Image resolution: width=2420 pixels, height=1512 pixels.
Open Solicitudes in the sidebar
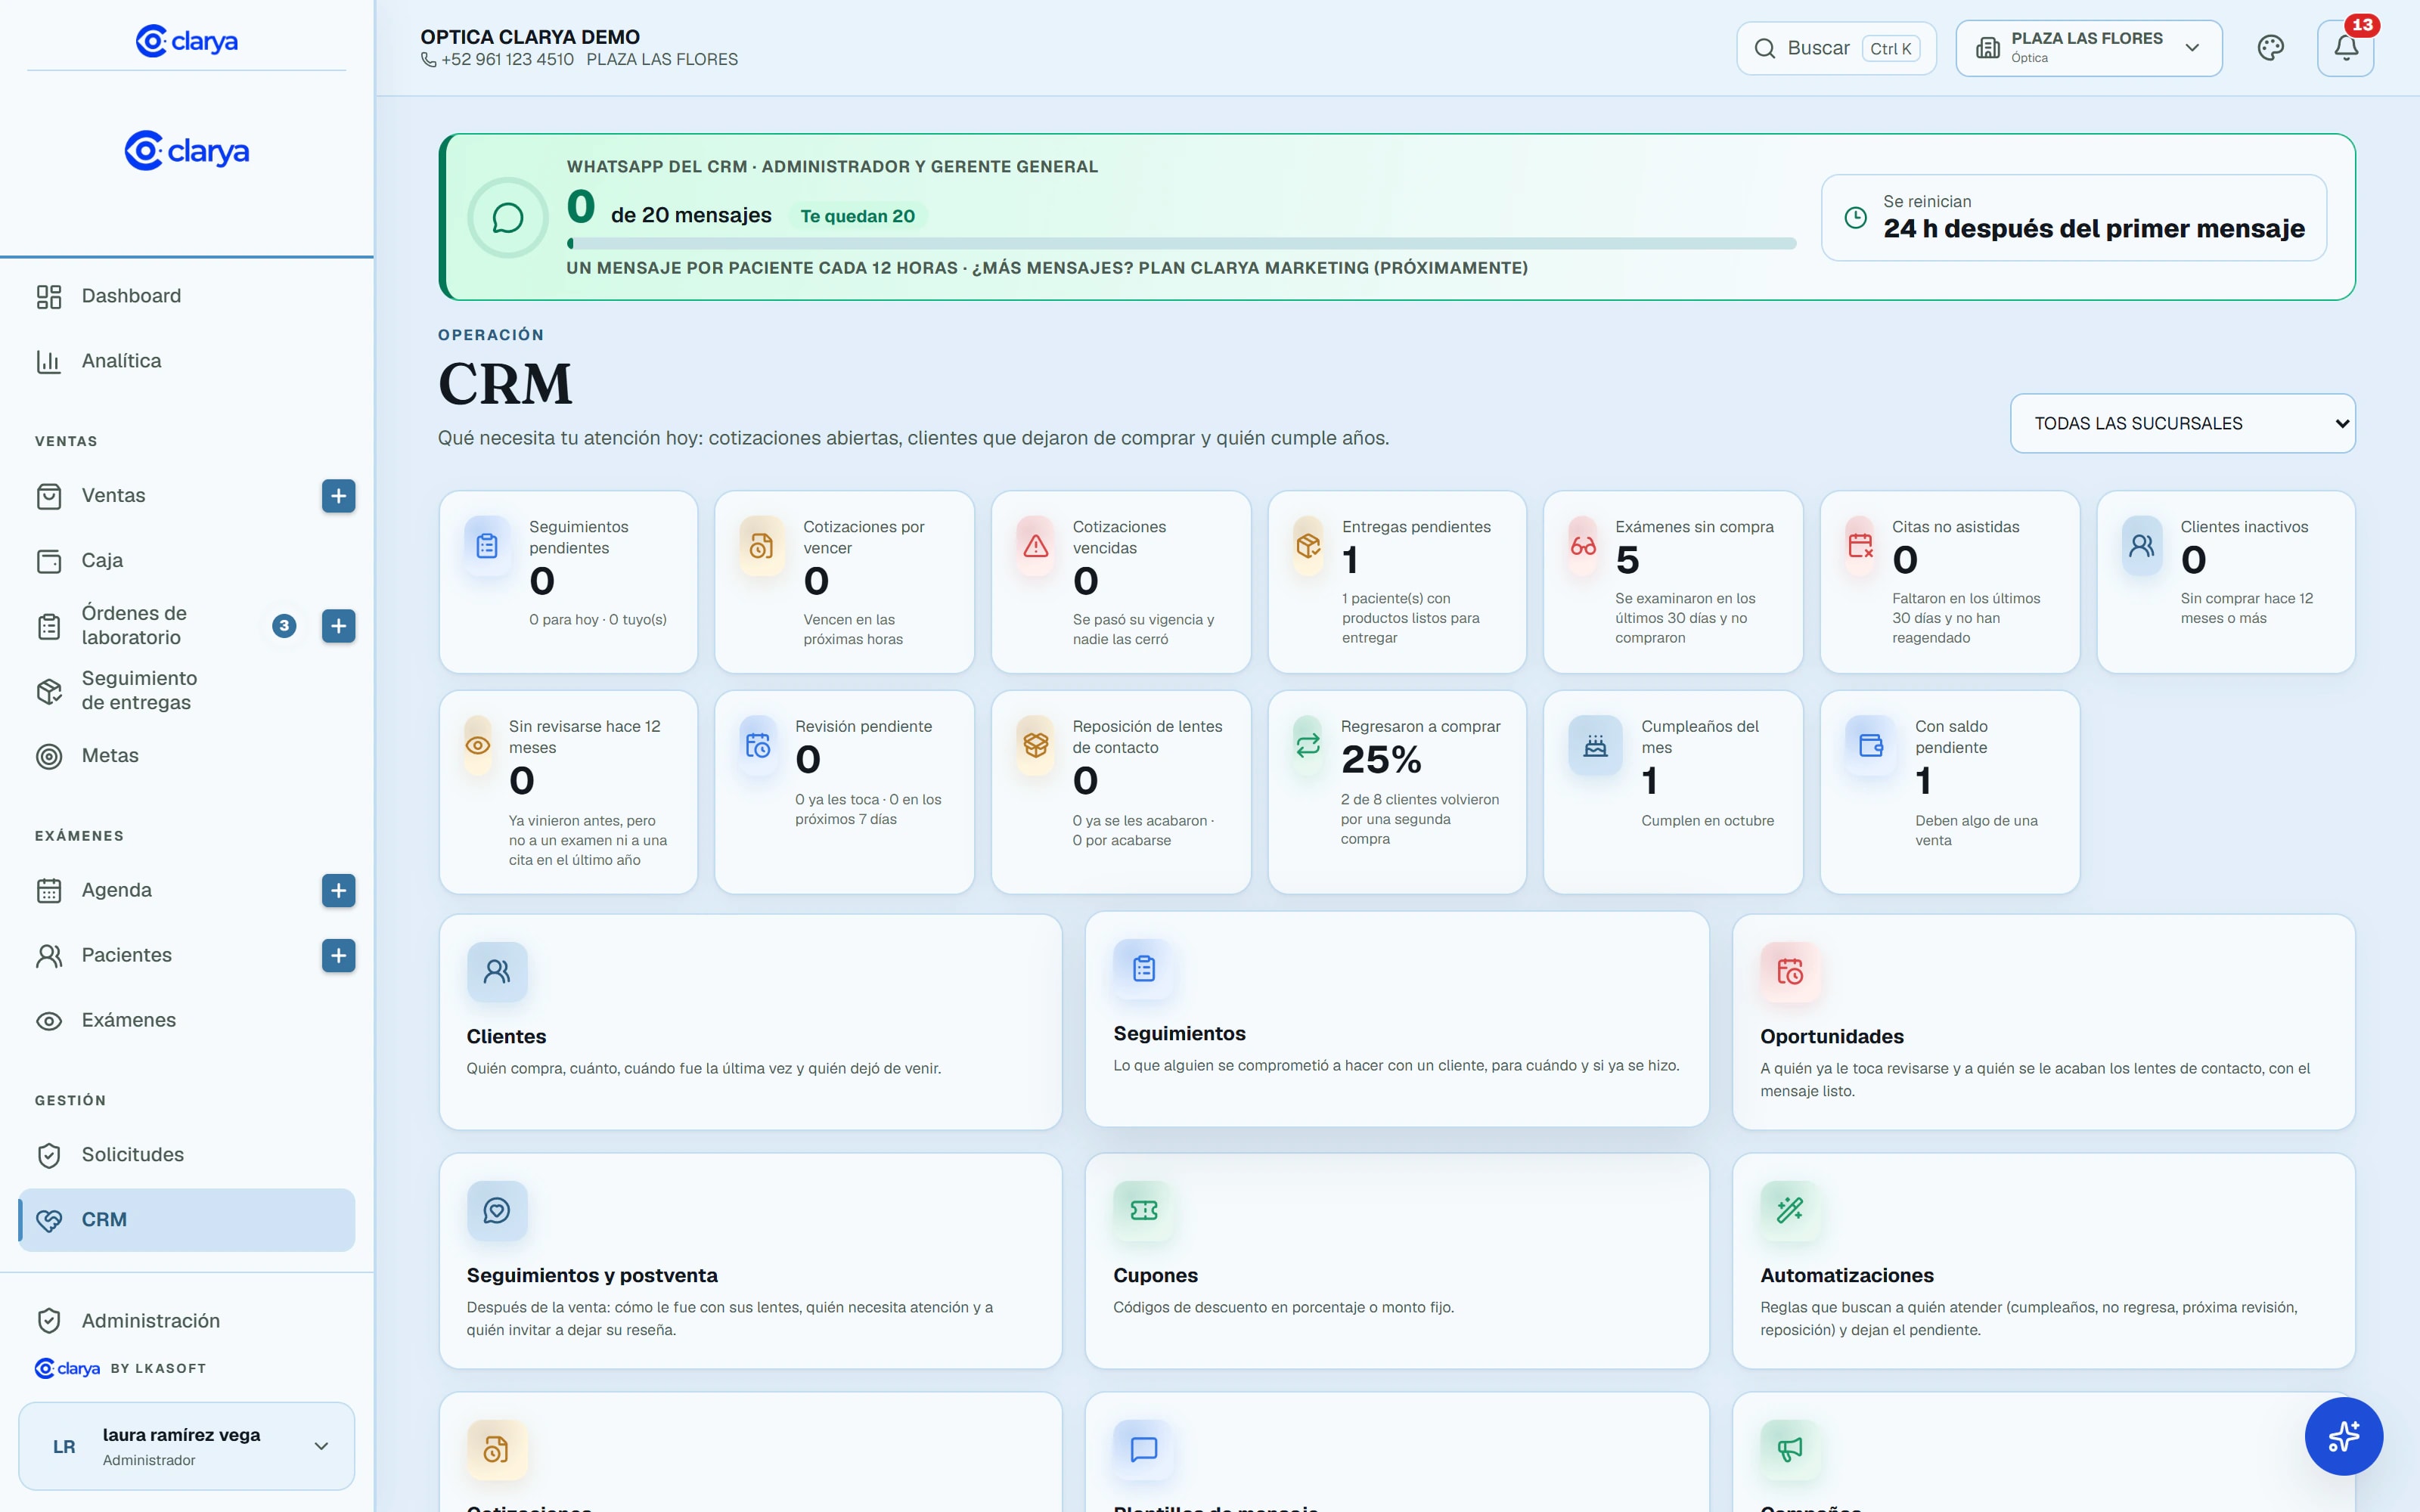pos(186,1155)
